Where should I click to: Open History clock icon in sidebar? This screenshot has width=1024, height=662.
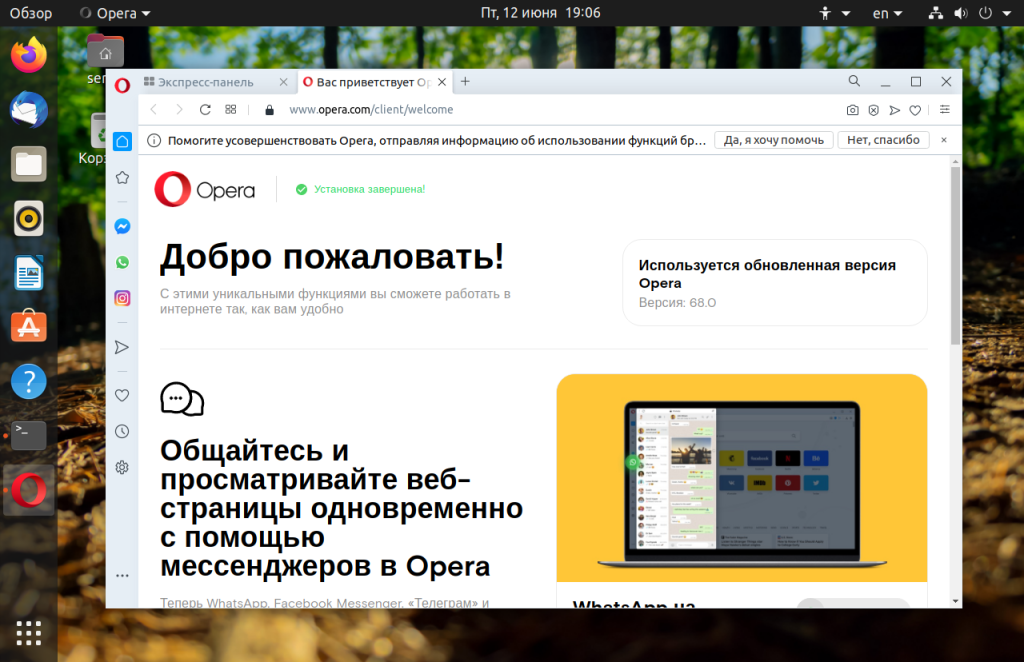tap(122, 431)
